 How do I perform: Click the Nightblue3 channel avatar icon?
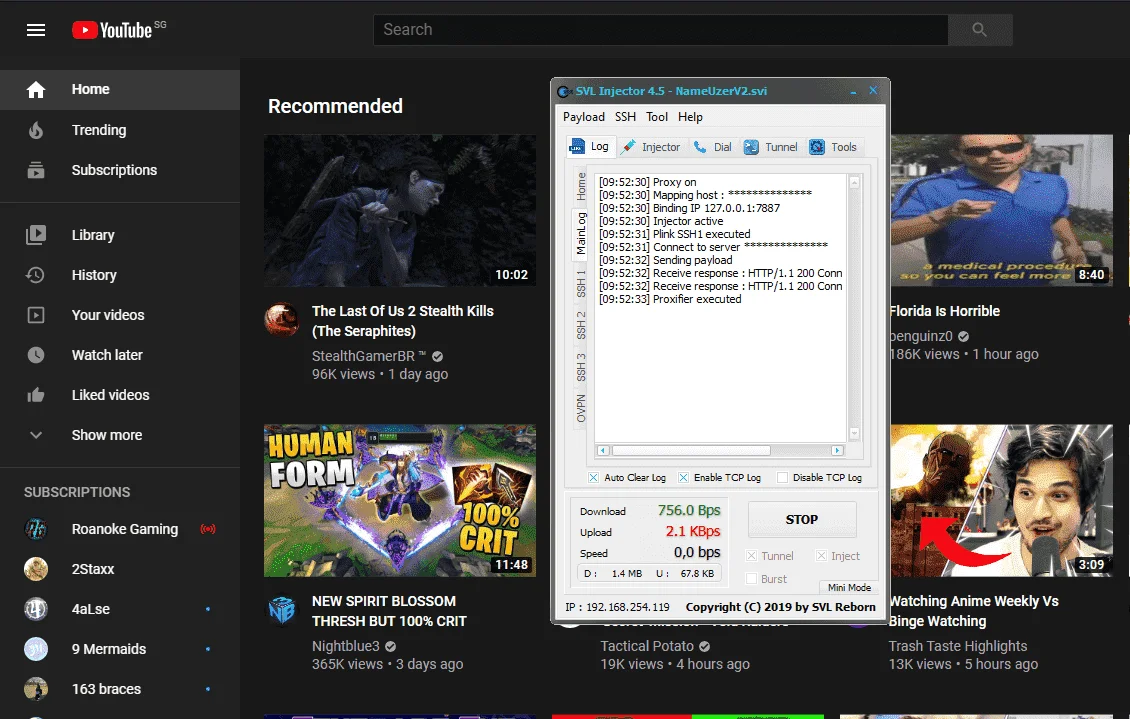(281, 609)
